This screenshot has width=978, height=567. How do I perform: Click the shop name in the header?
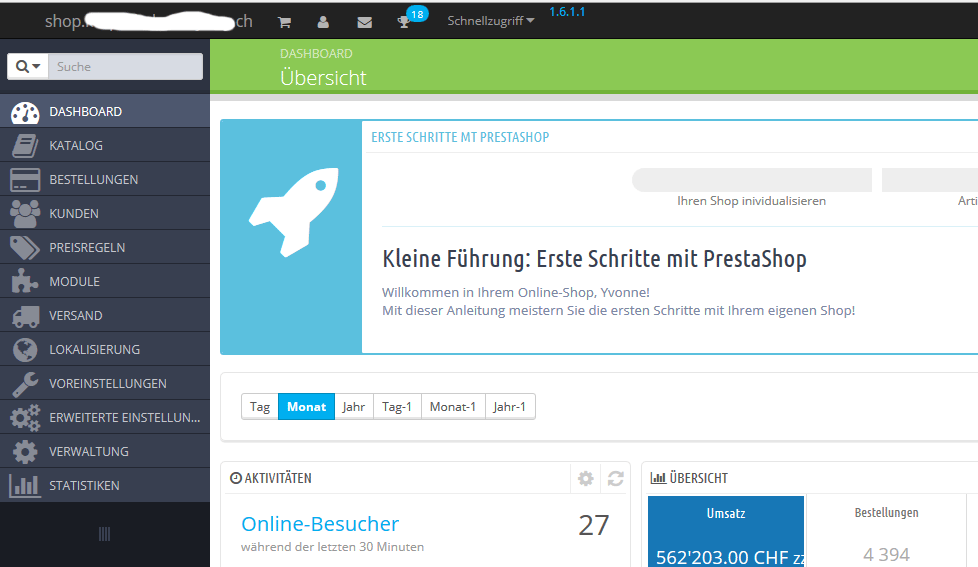pos(148,21)
